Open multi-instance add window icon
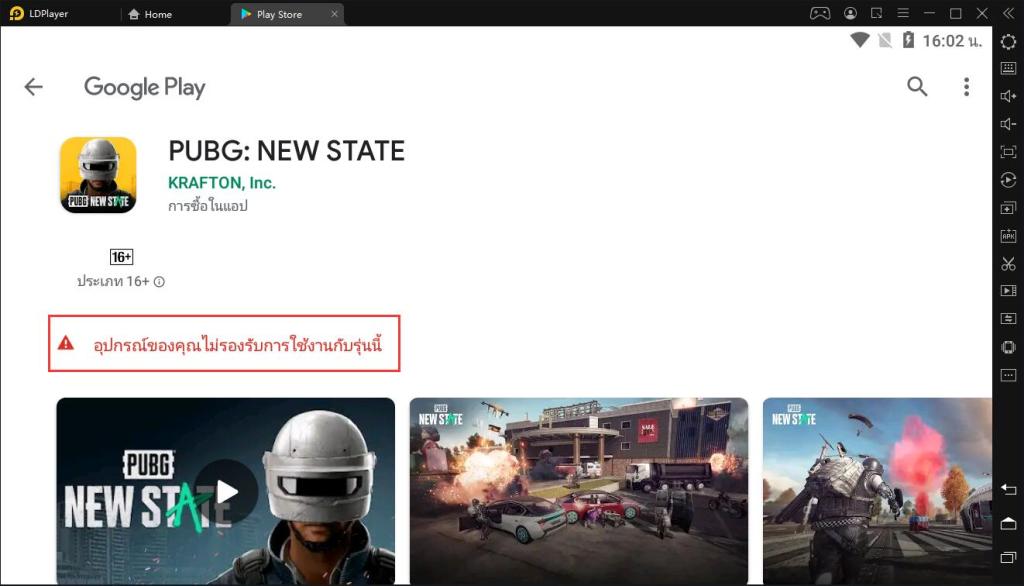Viewport: 1024px width, 586px height. [1008, 208]
